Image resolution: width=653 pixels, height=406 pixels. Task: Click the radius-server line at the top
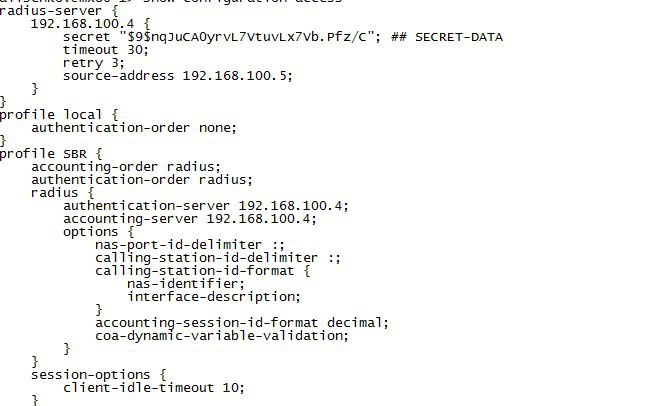pyautogui.click(x=59, y=11)
